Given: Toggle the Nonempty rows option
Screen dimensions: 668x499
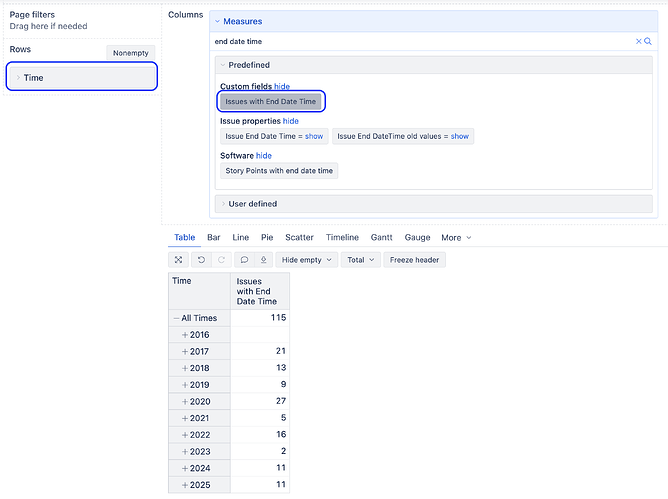Looking at the screenshot, I should point(131,52).
